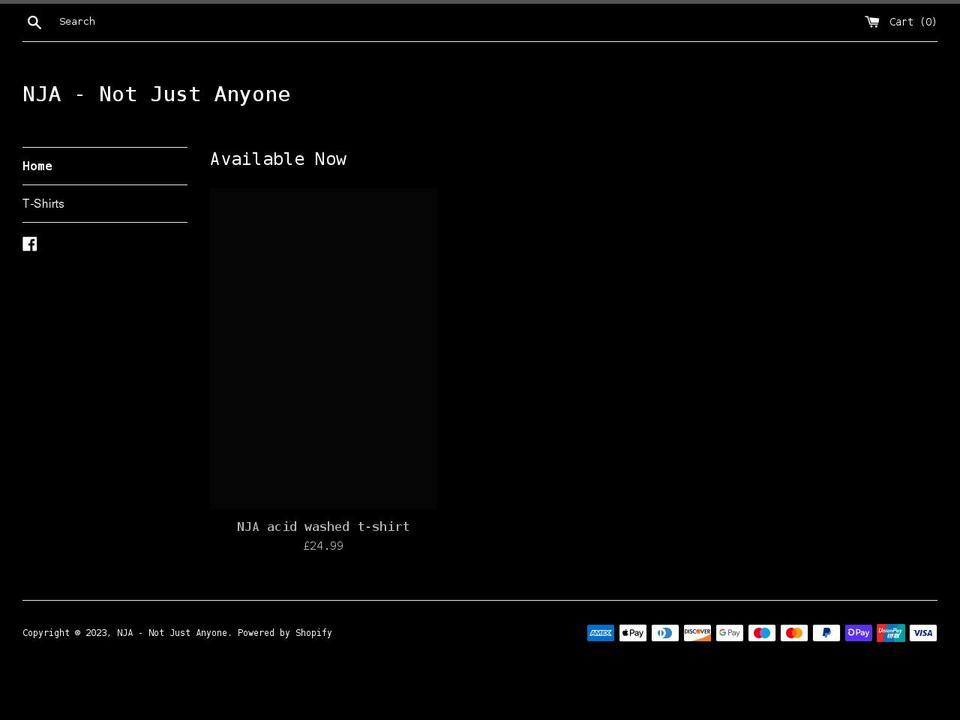Visit the Facebook page icon
Viewport: 960px width, 720px height.
coord(30,244)
